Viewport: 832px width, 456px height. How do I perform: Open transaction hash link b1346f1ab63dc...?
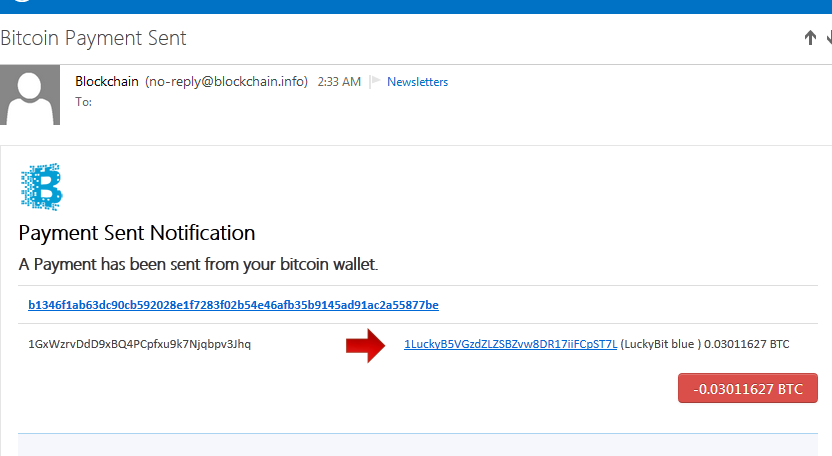coord(233,305)
